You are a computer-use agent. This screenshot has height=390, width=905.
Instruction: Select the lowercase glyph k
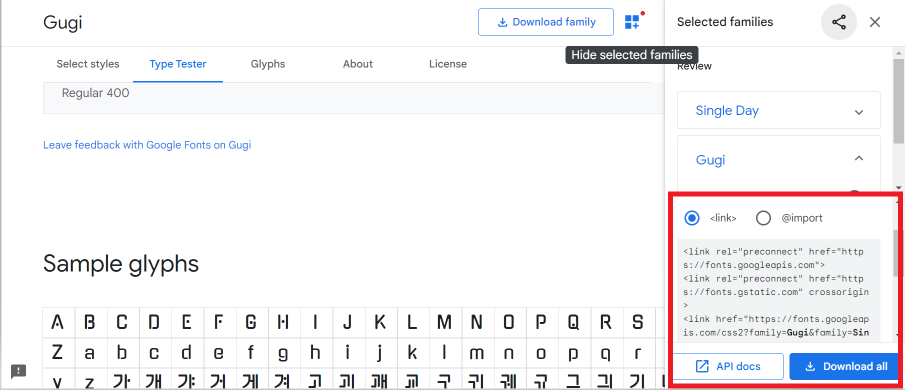[x=412, y=352]
